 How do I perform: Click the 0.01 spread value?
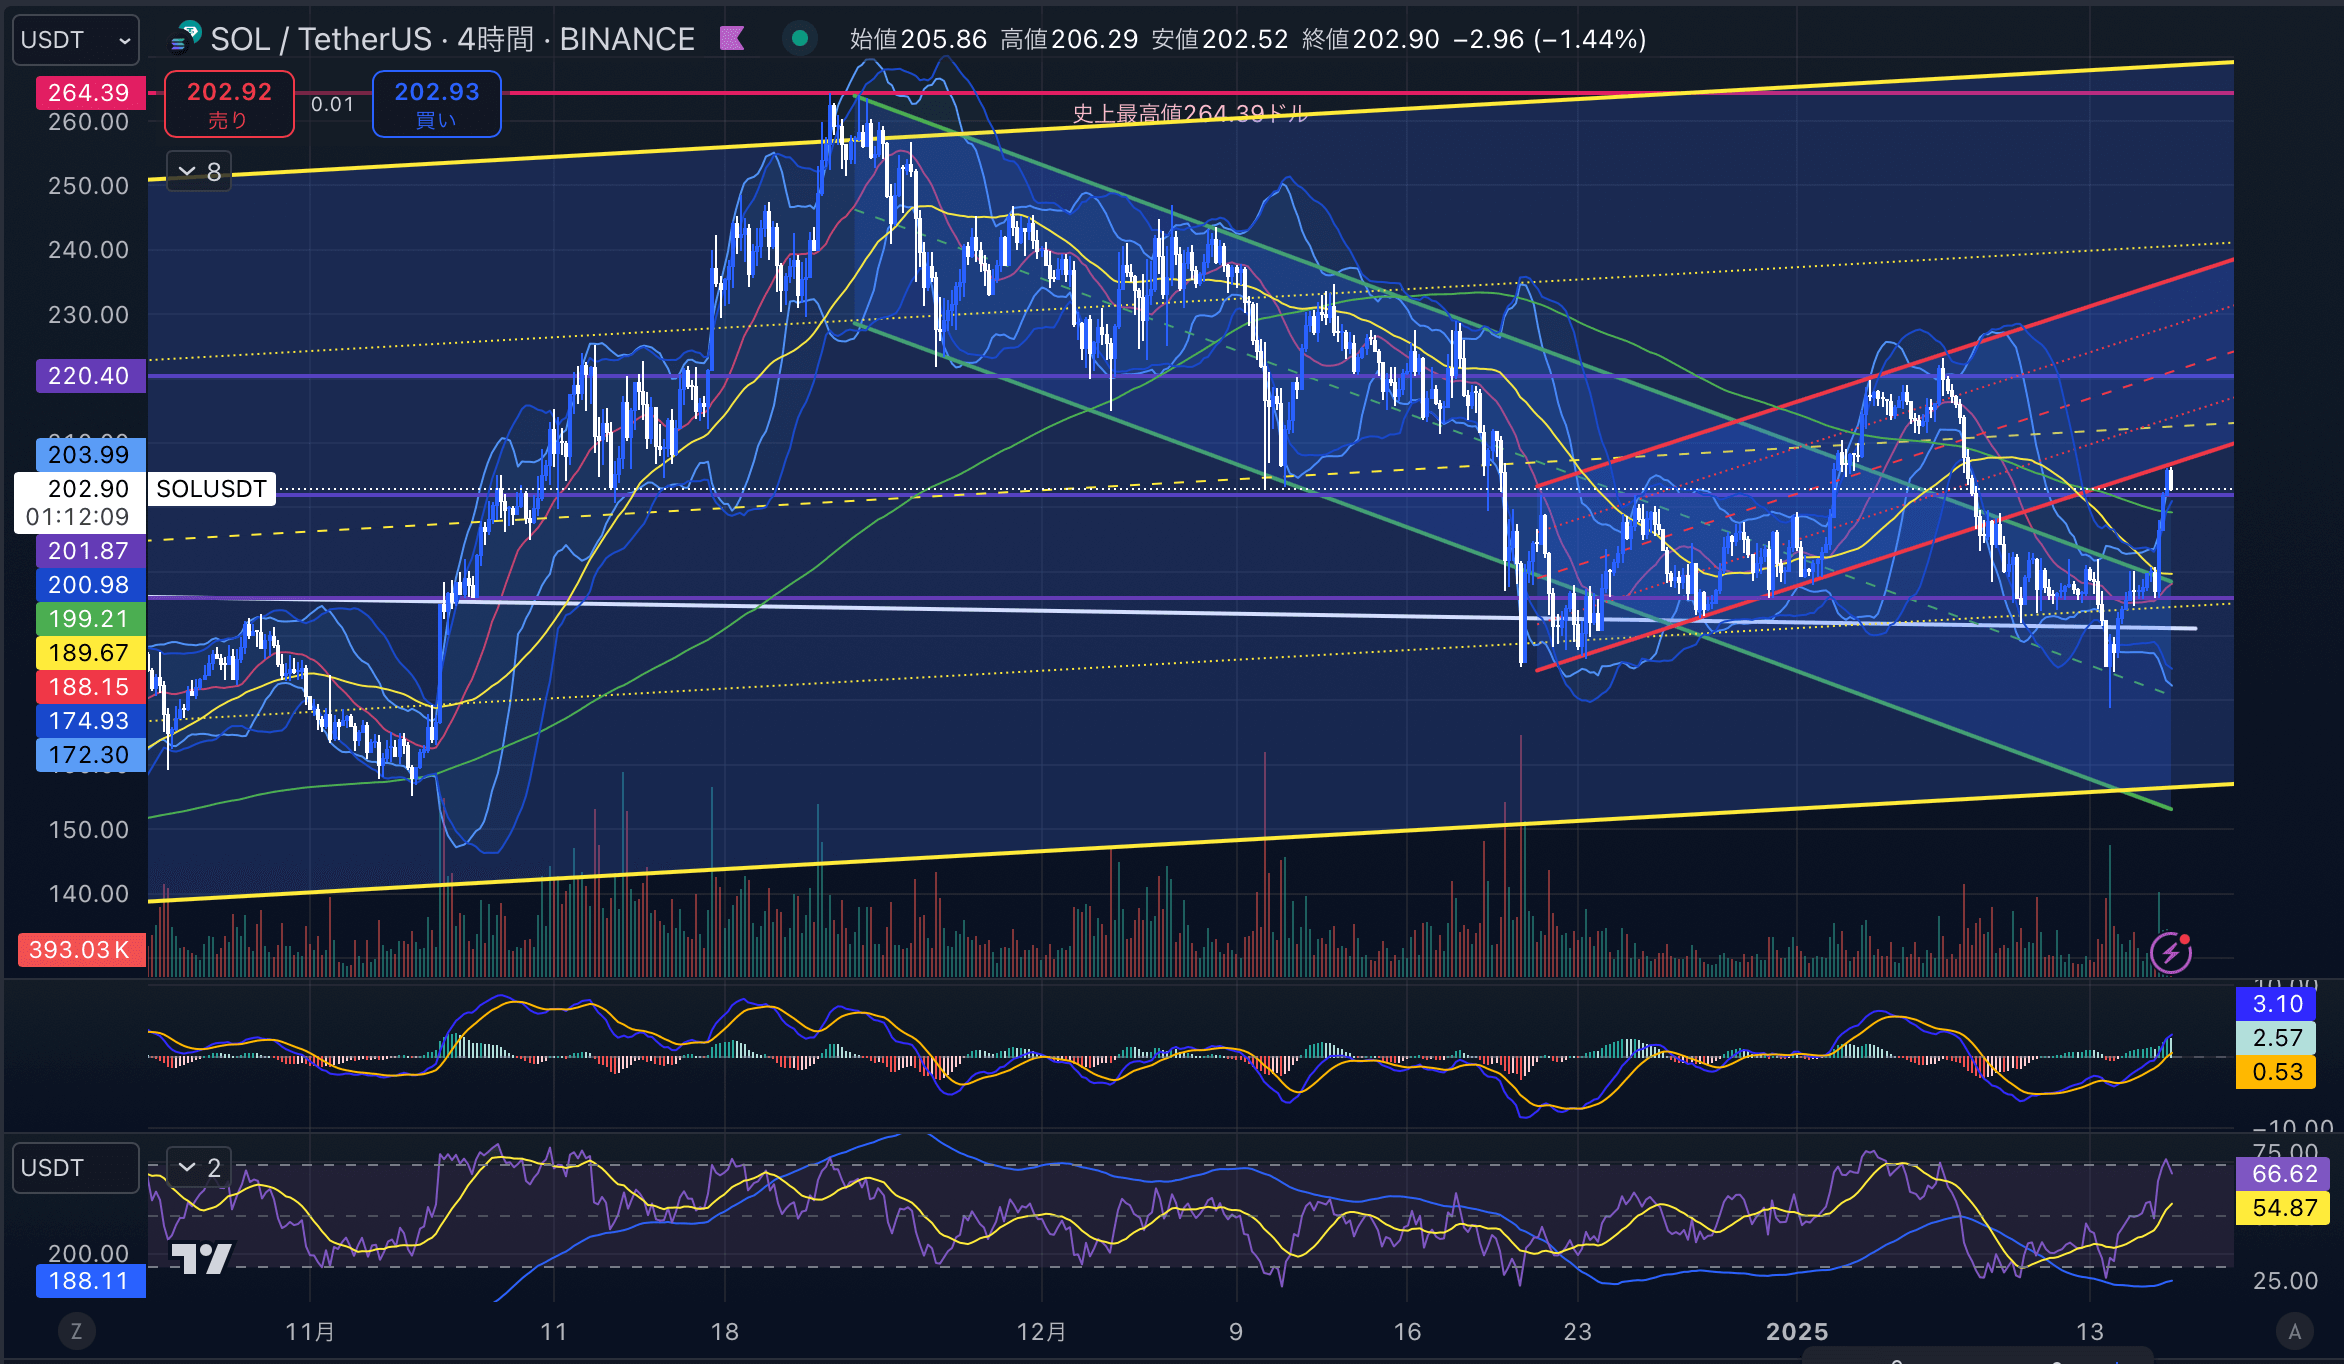click(332, 104)
